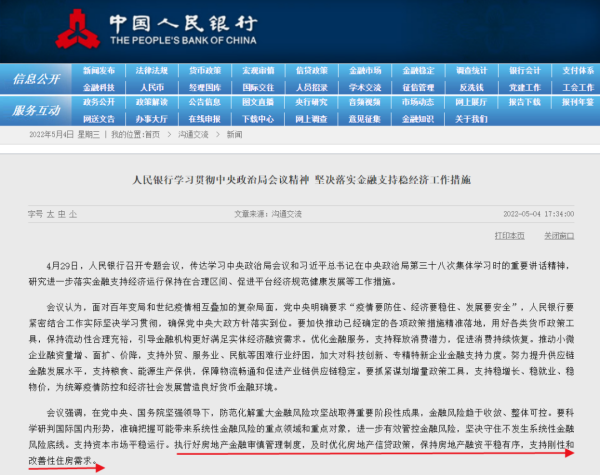Open 关于我们 about page link

(471, 118)
